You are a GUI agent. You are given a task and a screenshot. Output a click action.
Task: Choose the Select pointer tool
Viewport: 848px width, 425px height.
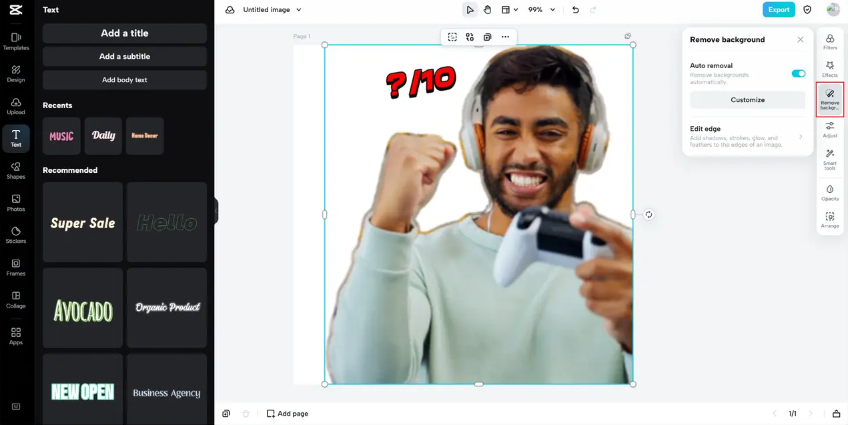(x=469, y=10)
